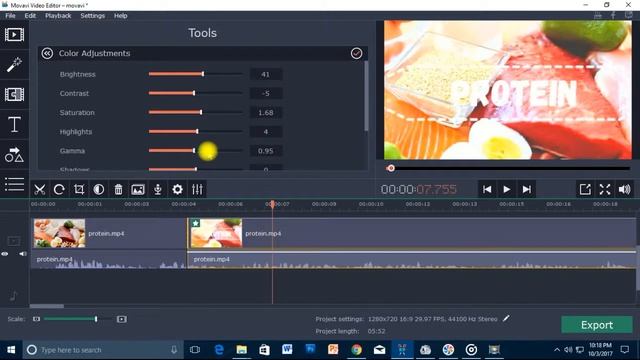This screenshot has width=640, height=360.
Task: Open the Settings menu
Action: [93, 16]
